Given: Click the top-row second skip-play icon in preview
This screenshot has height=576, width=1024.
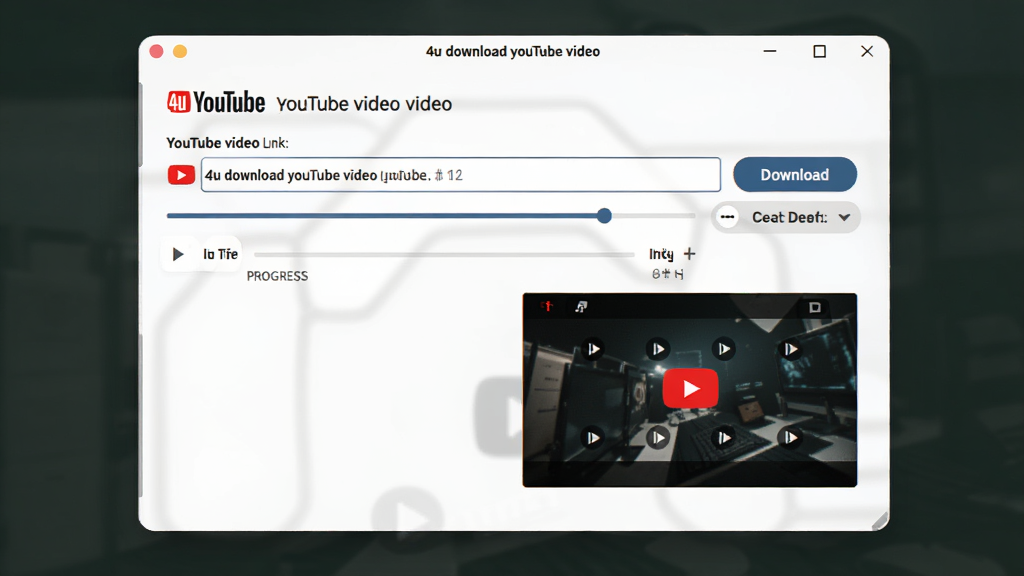Looking at the screenshot, I should pyautogui.click(x=658, y=349).
